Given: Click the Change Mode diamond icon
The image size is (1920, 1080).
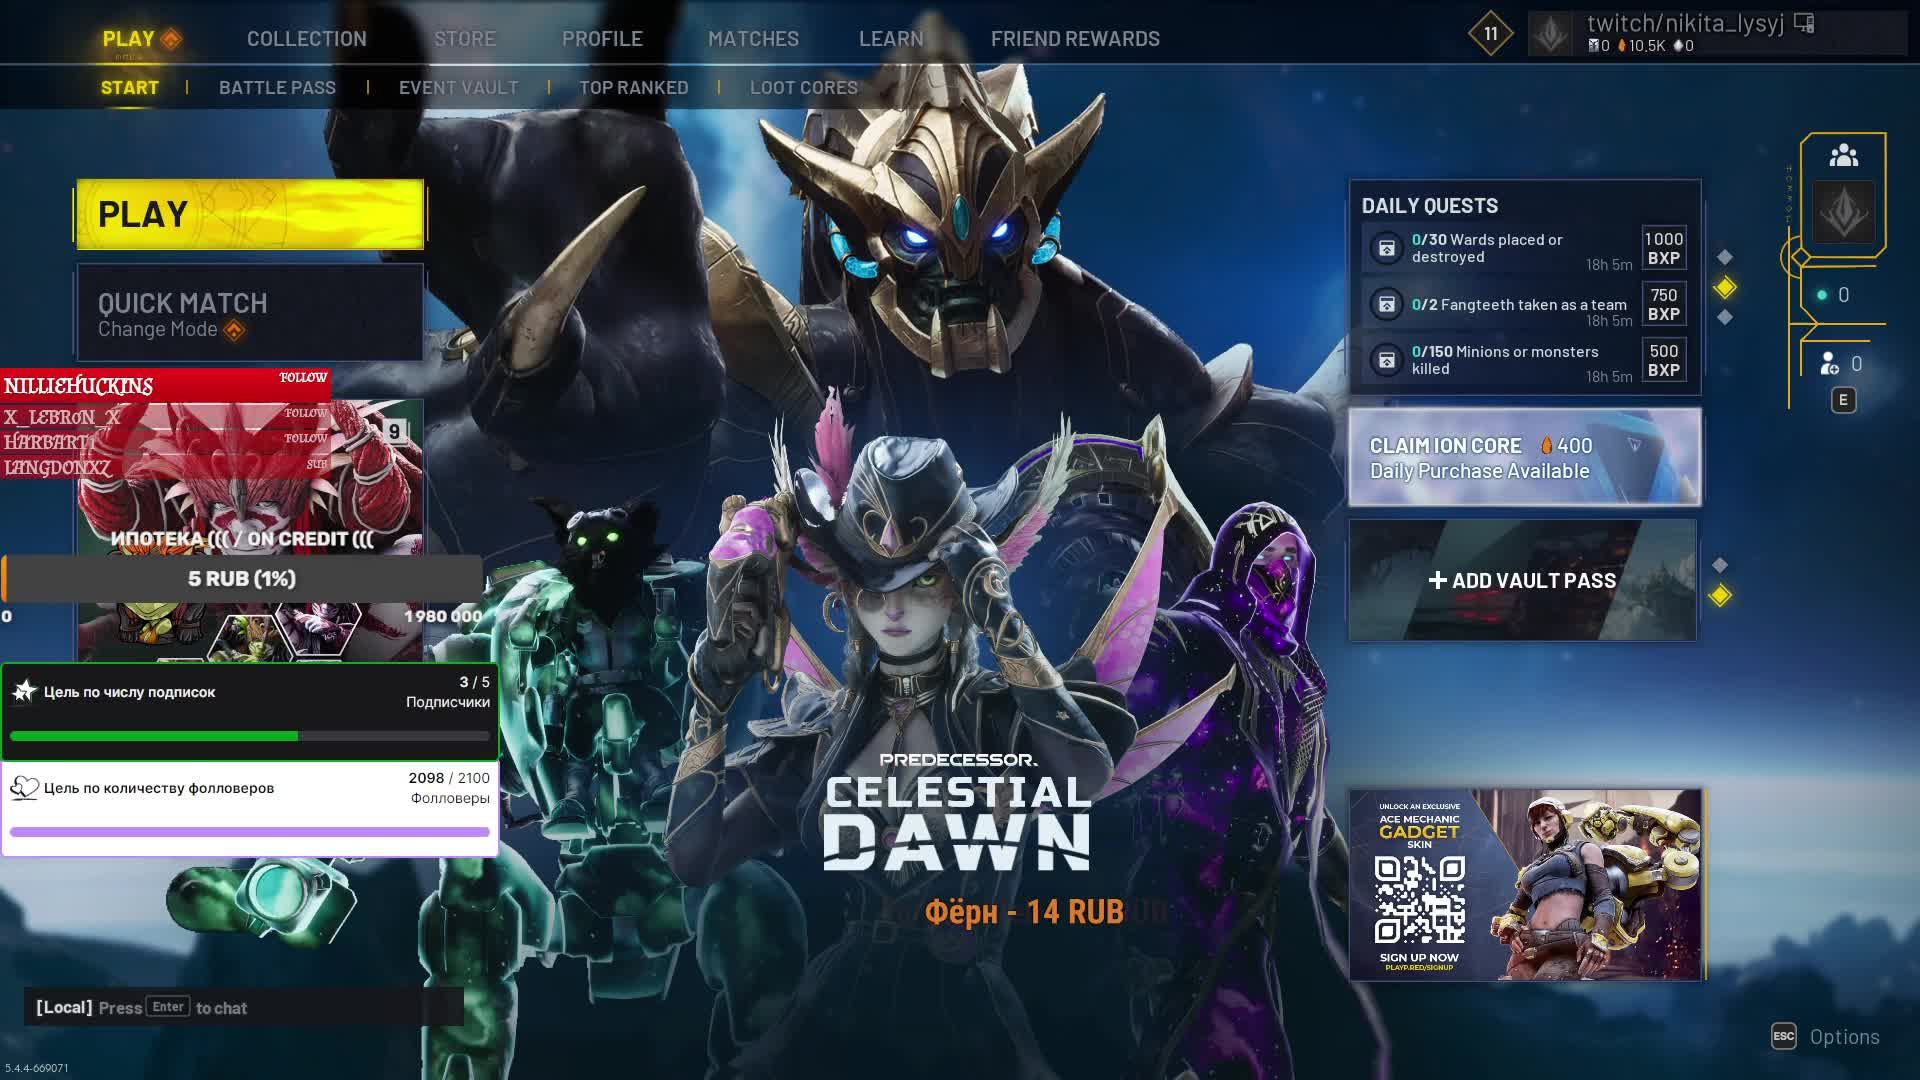Looking at the screenshot, I should (x=234, y=330).
